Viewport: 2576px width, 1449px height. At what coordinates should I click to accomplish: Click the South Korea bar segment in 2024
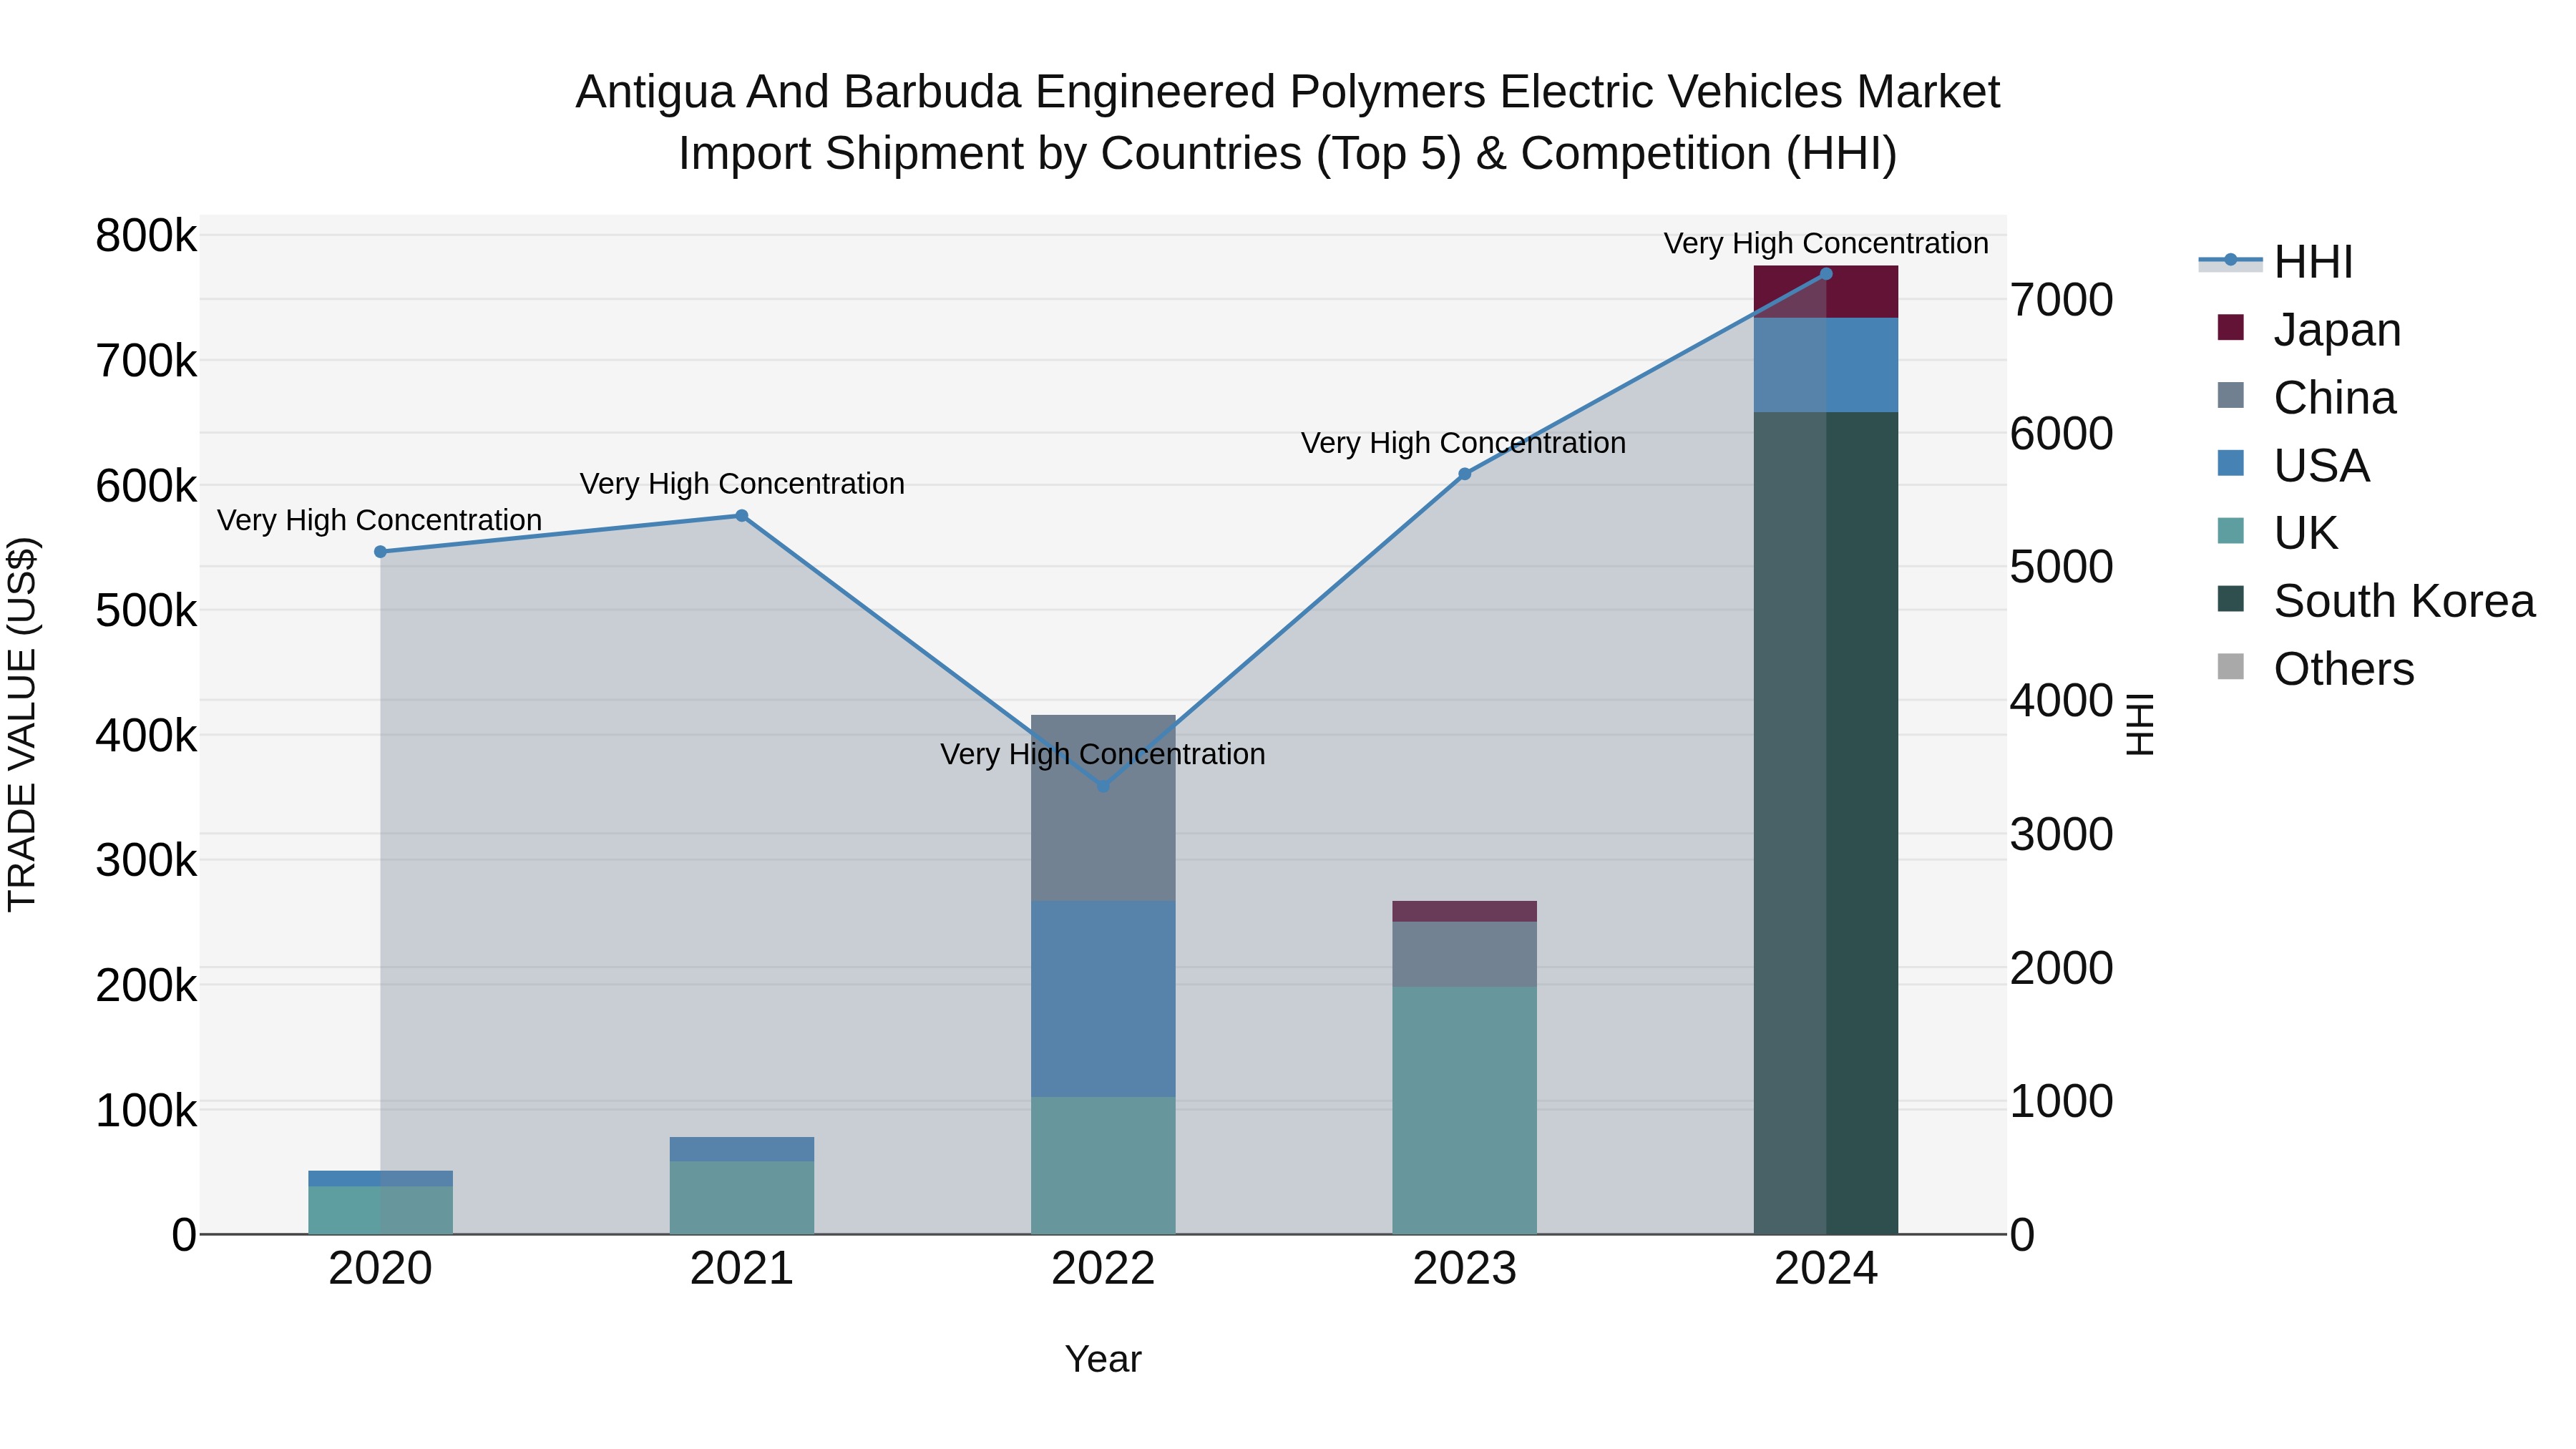pos(1826,823)
